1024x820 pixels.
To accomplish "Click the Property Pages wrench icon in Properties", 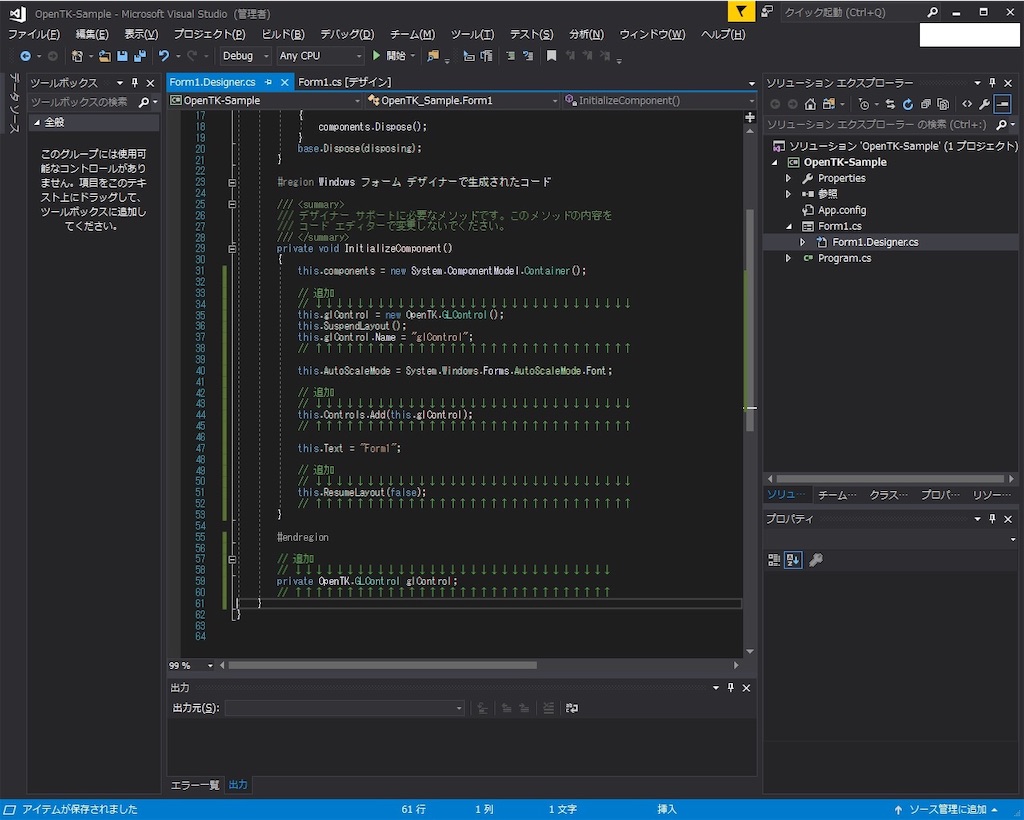I will pyautogui.click(x=816, y=560).
